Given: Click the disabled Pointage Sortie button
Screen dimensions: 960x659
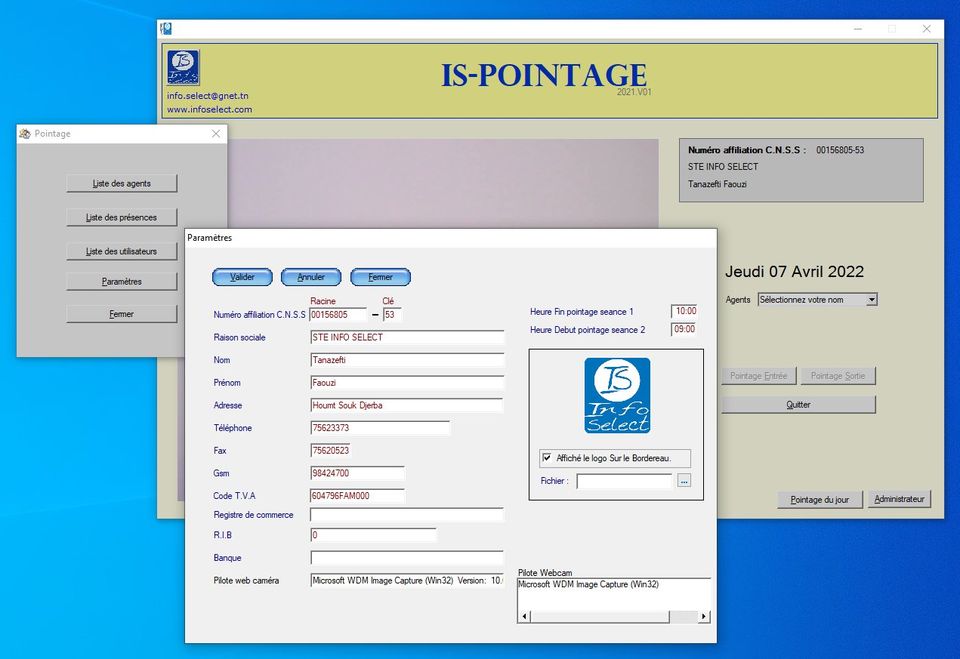Looking at the screenshot, I should click(x=838, y=376).
